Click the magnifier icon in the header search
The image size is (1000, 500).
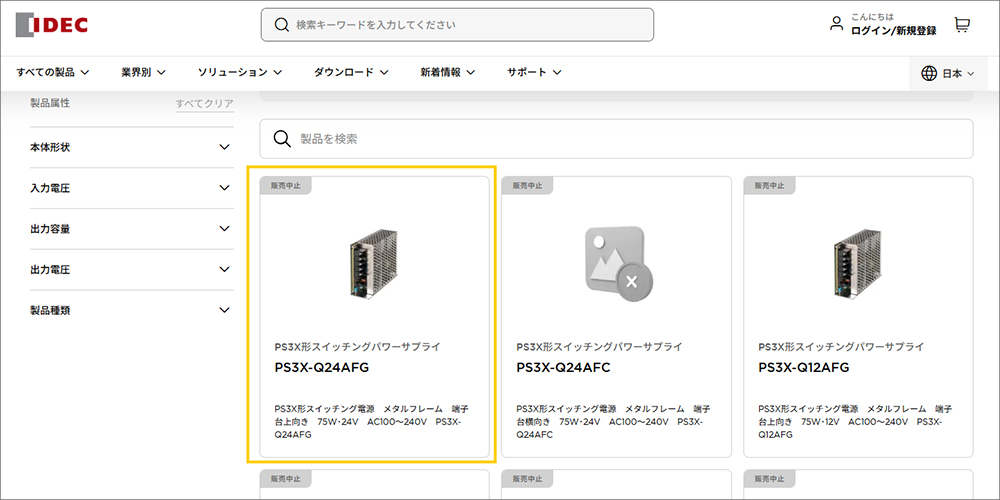pos(282,25)
